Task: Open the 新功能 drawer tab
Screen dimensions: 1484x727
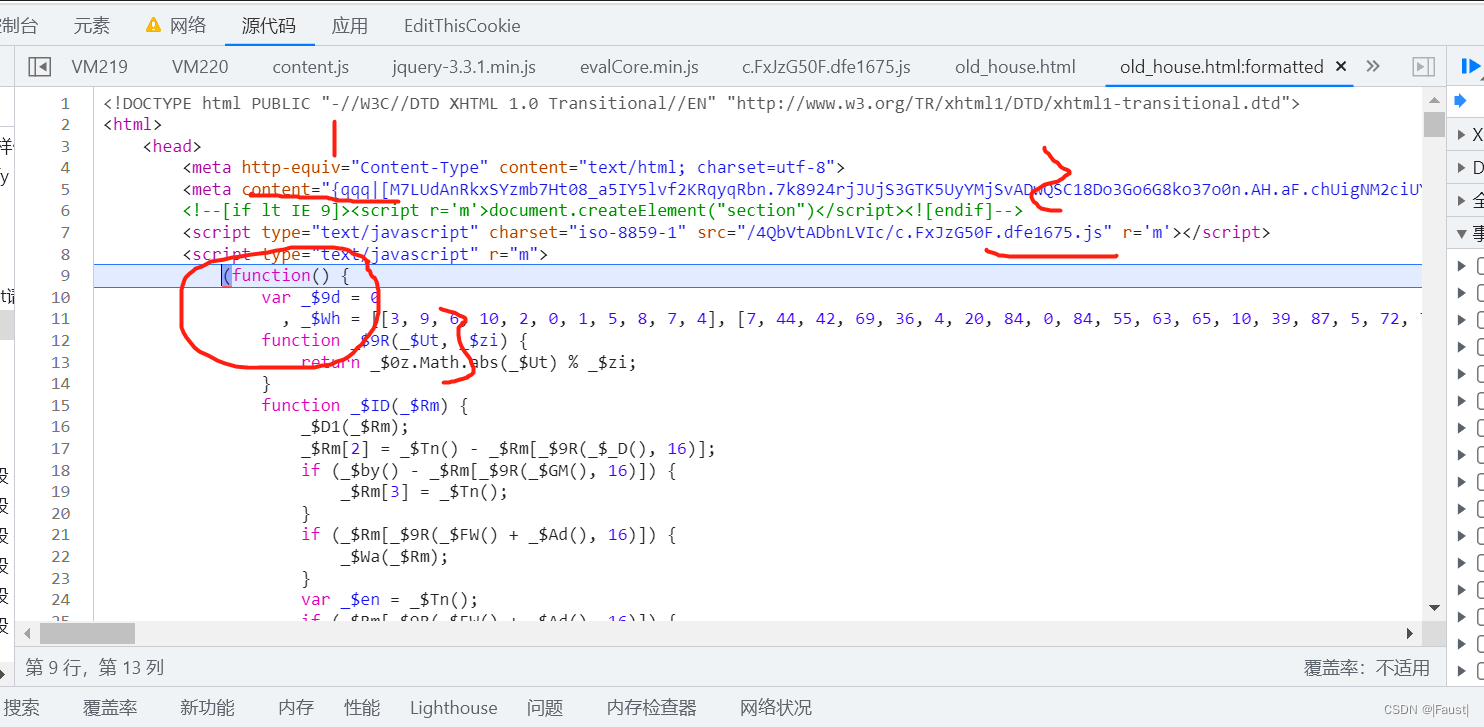Action: (x=207, y=708)
